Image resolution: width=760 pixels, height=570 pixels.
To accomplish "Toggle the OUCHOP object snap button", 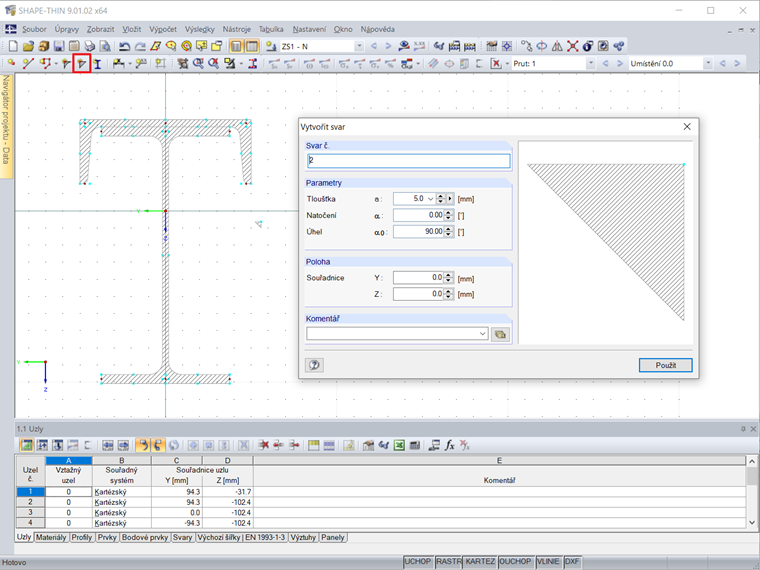I will click(515, 561).
